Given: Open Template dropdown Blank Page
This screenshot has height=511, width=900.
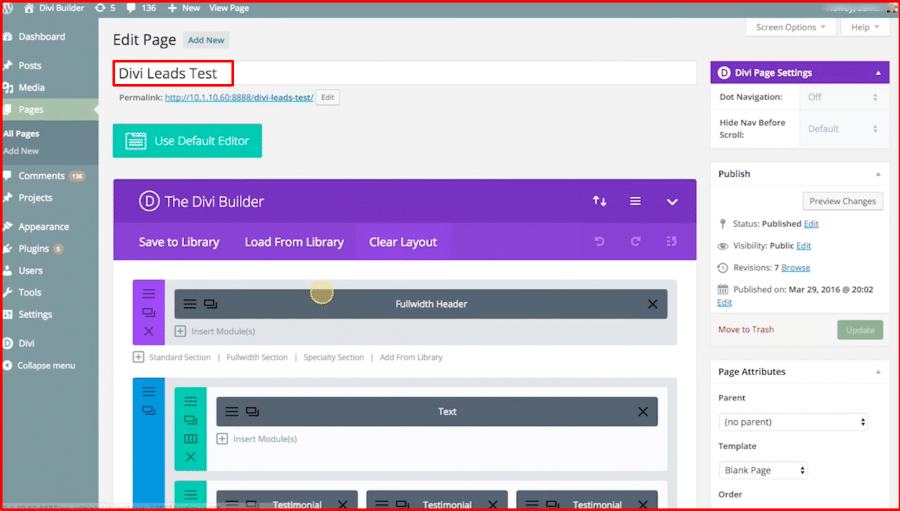Looking at the screenshot, I should (x=763, y=470).
